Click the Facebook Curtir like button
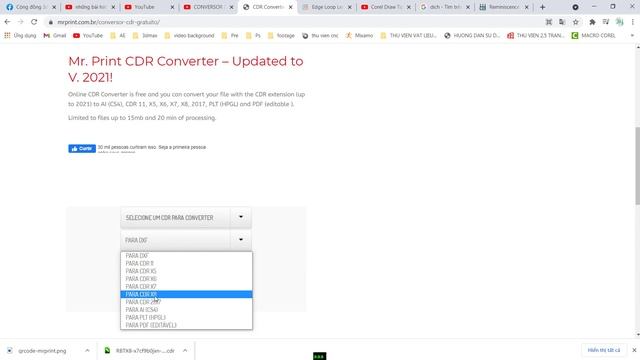 [82, 149]
